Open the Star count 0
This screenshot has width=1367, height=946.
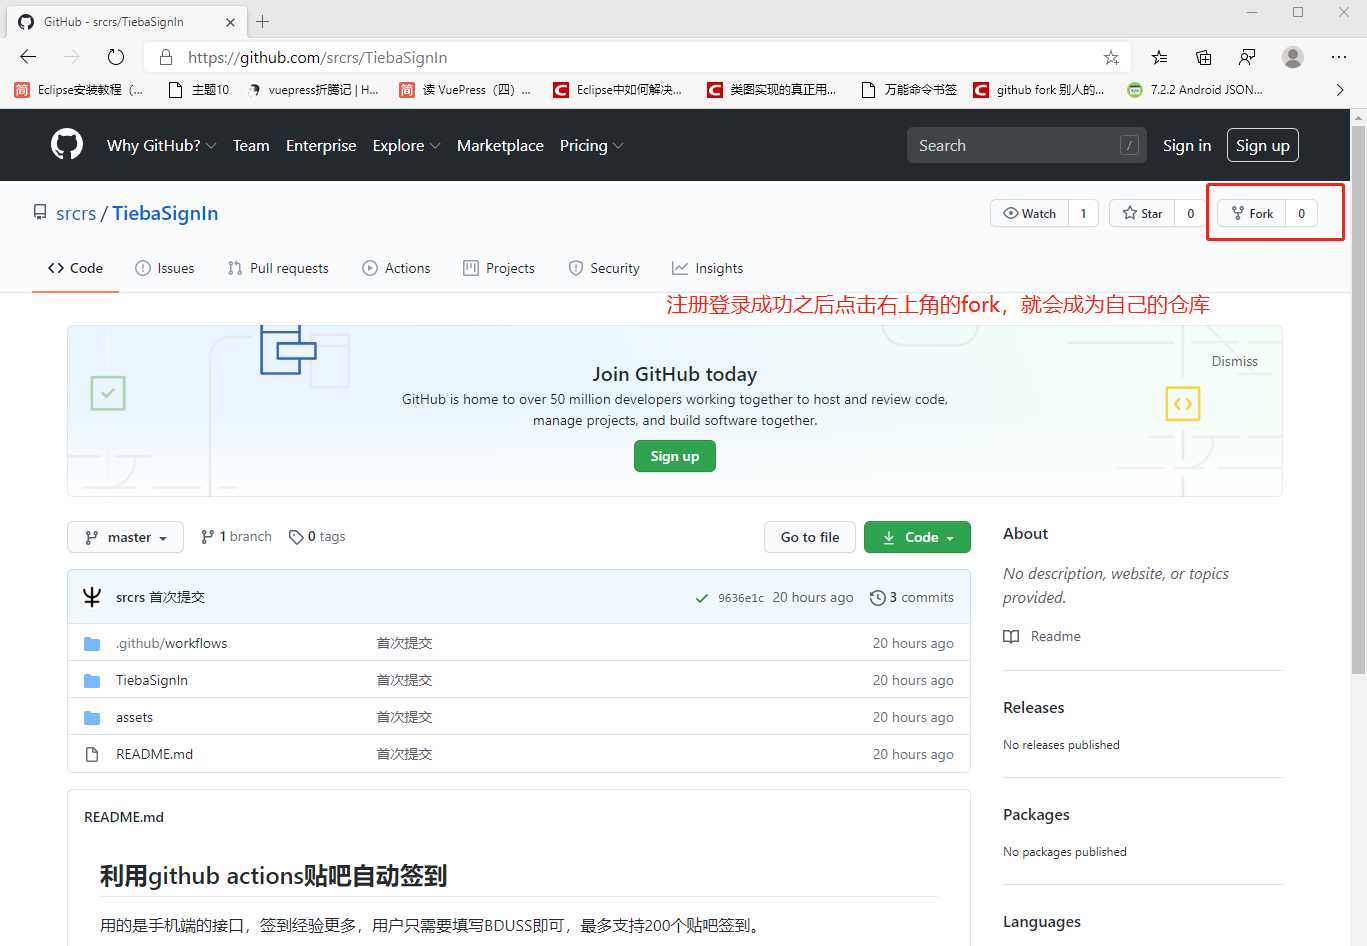[x=1190, y=213]
